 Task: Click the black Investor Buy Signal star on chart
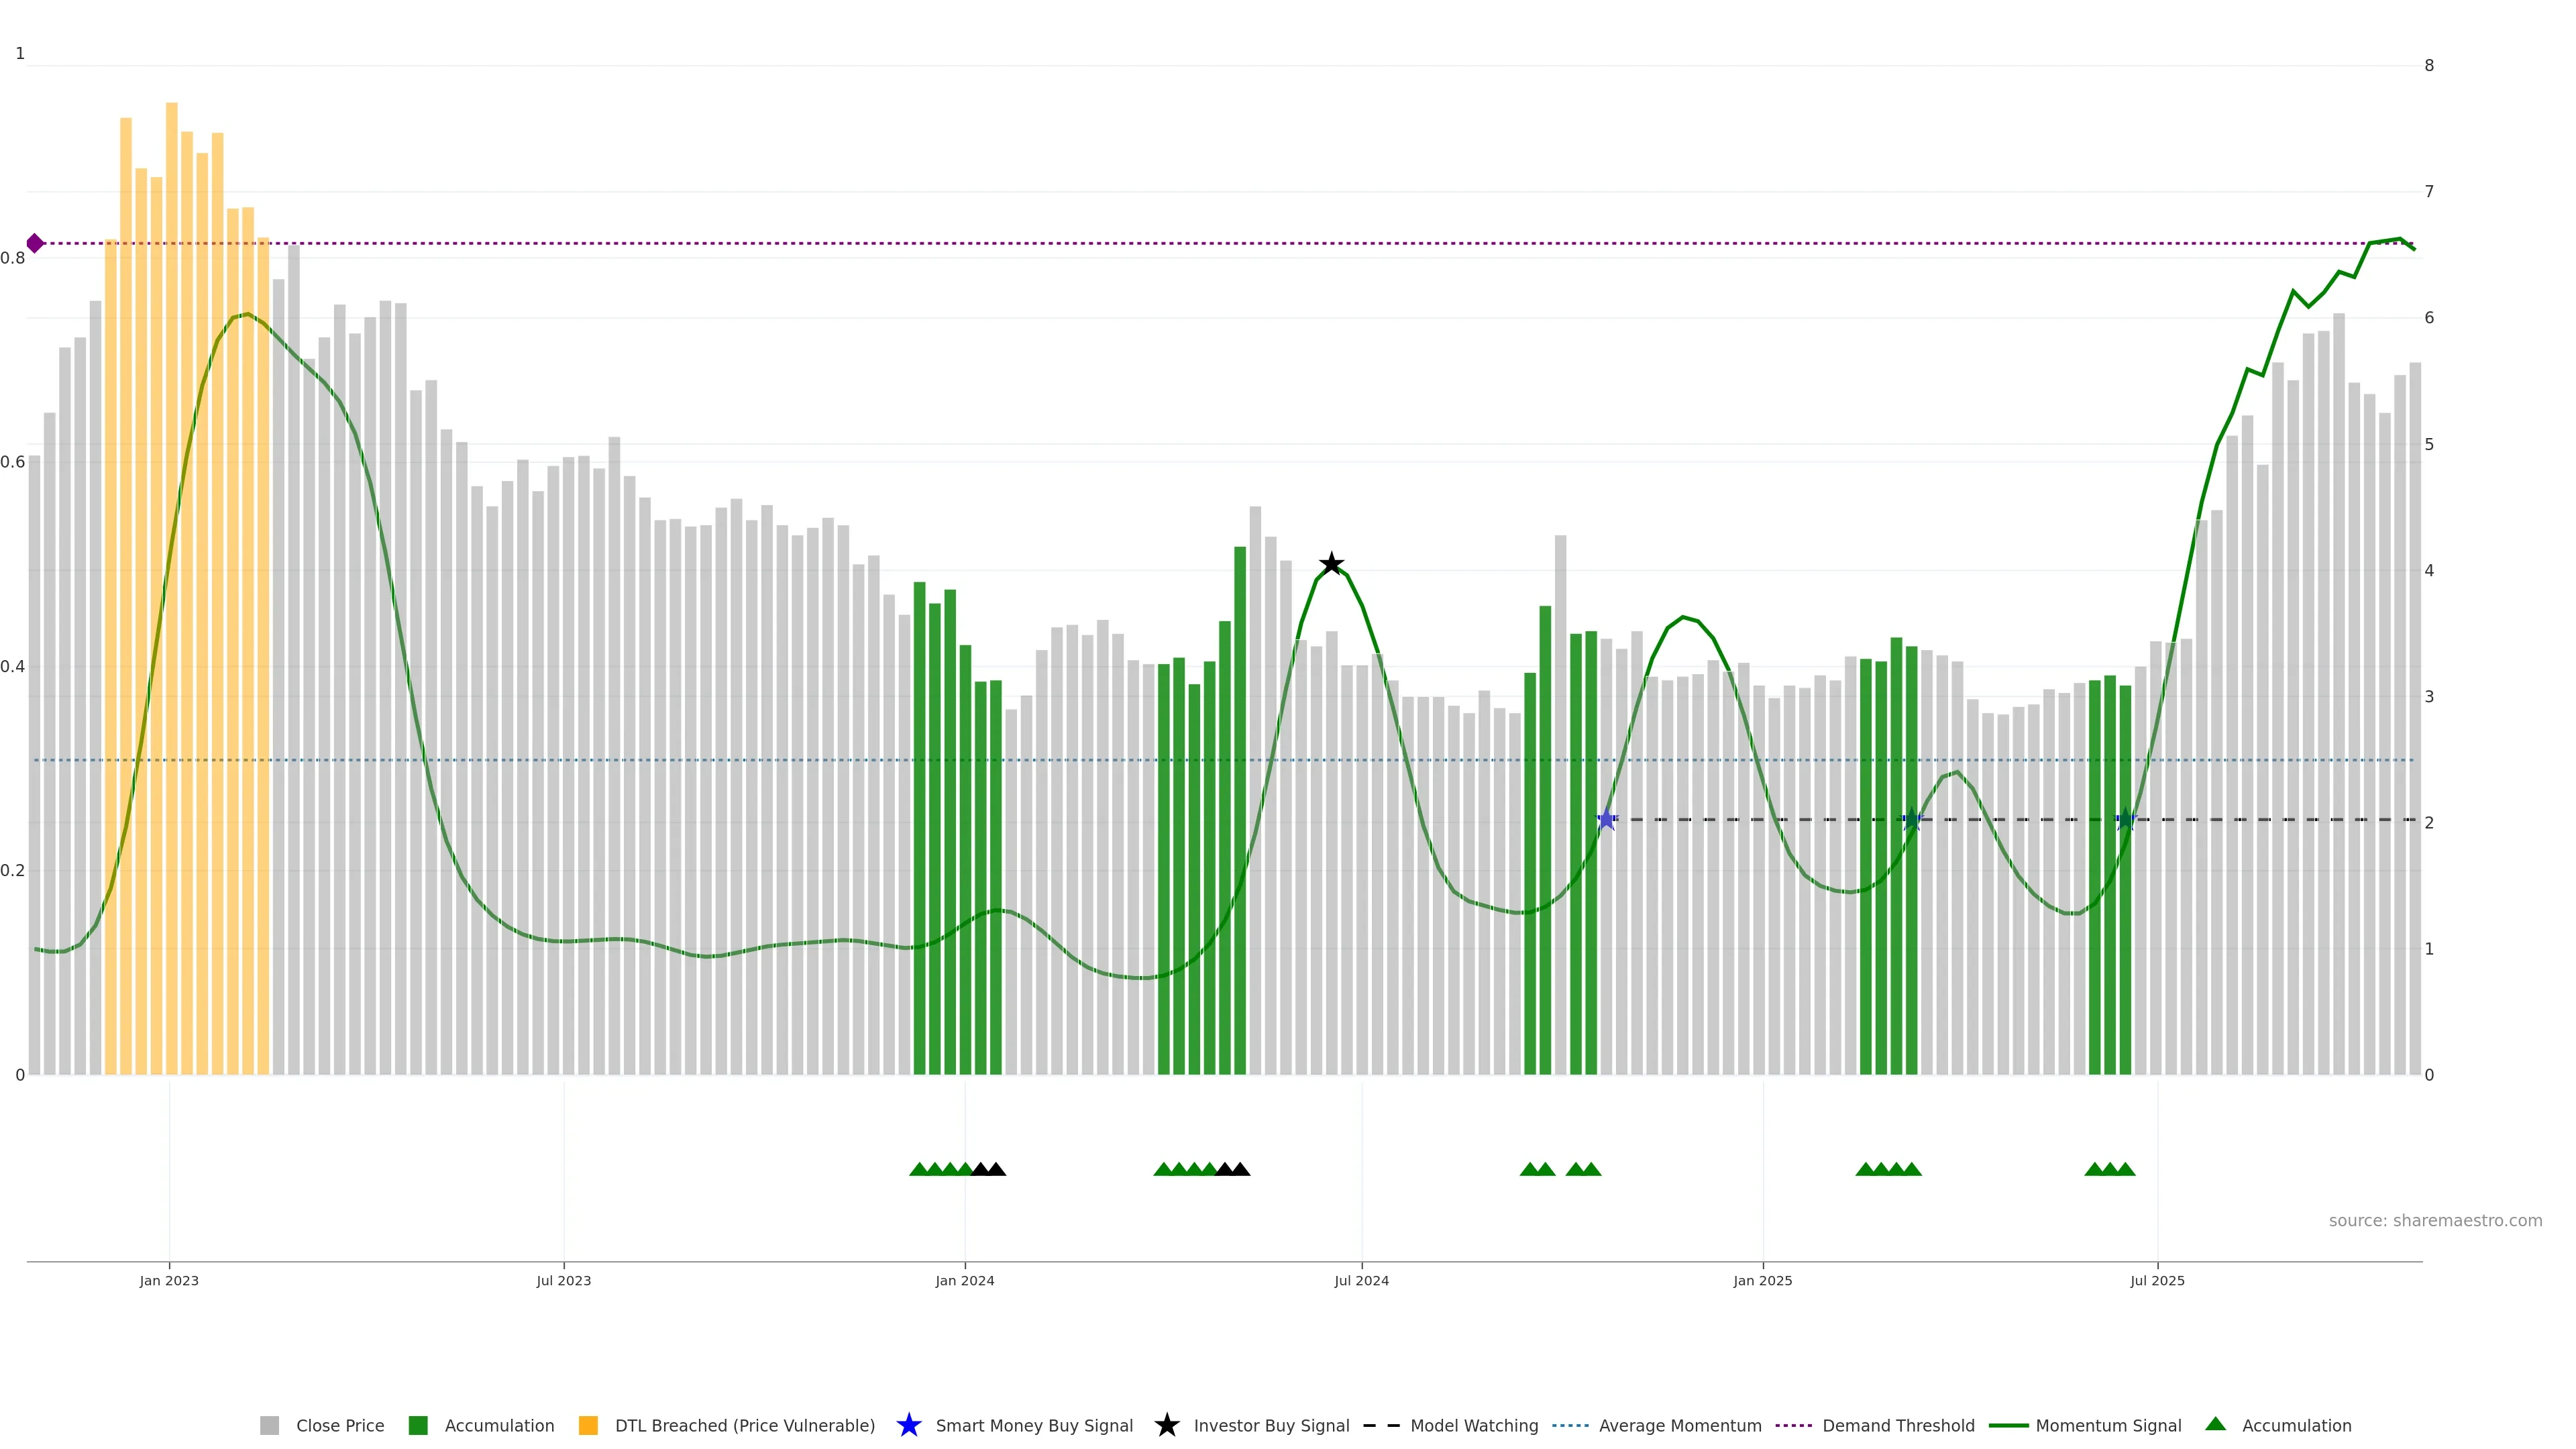1331,564
